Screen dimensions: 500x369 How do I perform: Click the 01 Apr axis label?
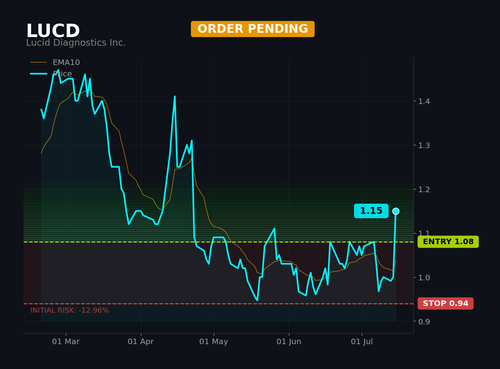pos(140,342)
